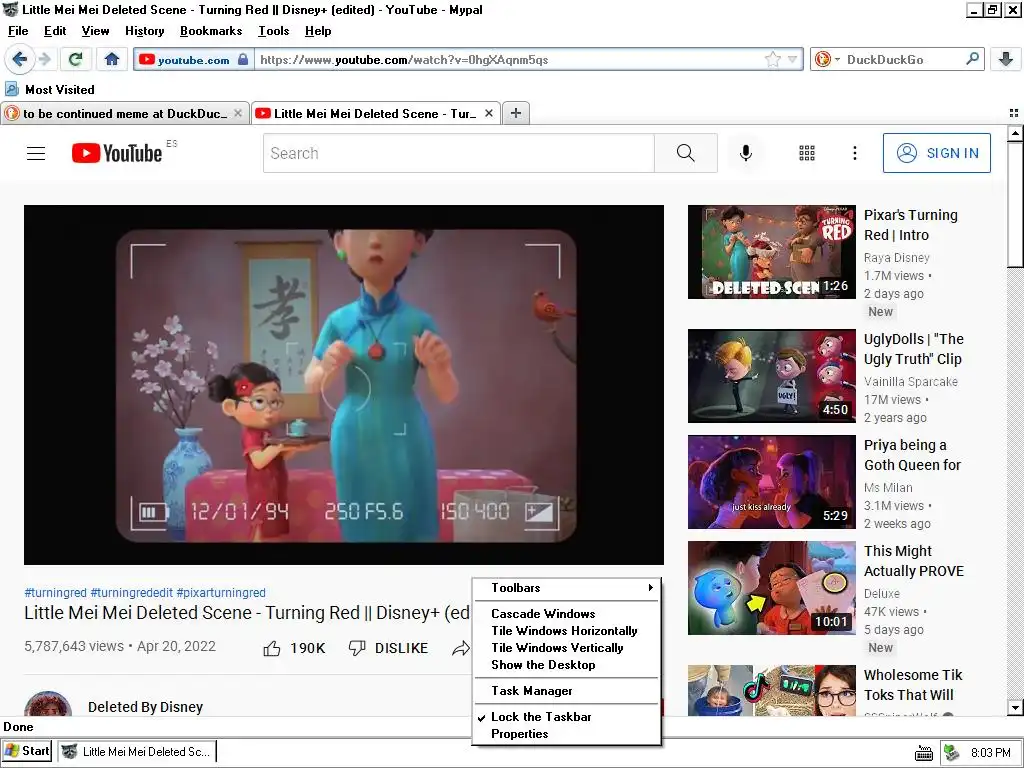The image size is (1024, 768).
Task: Click the YouTube Search input field
Action: tap(458, 153)
